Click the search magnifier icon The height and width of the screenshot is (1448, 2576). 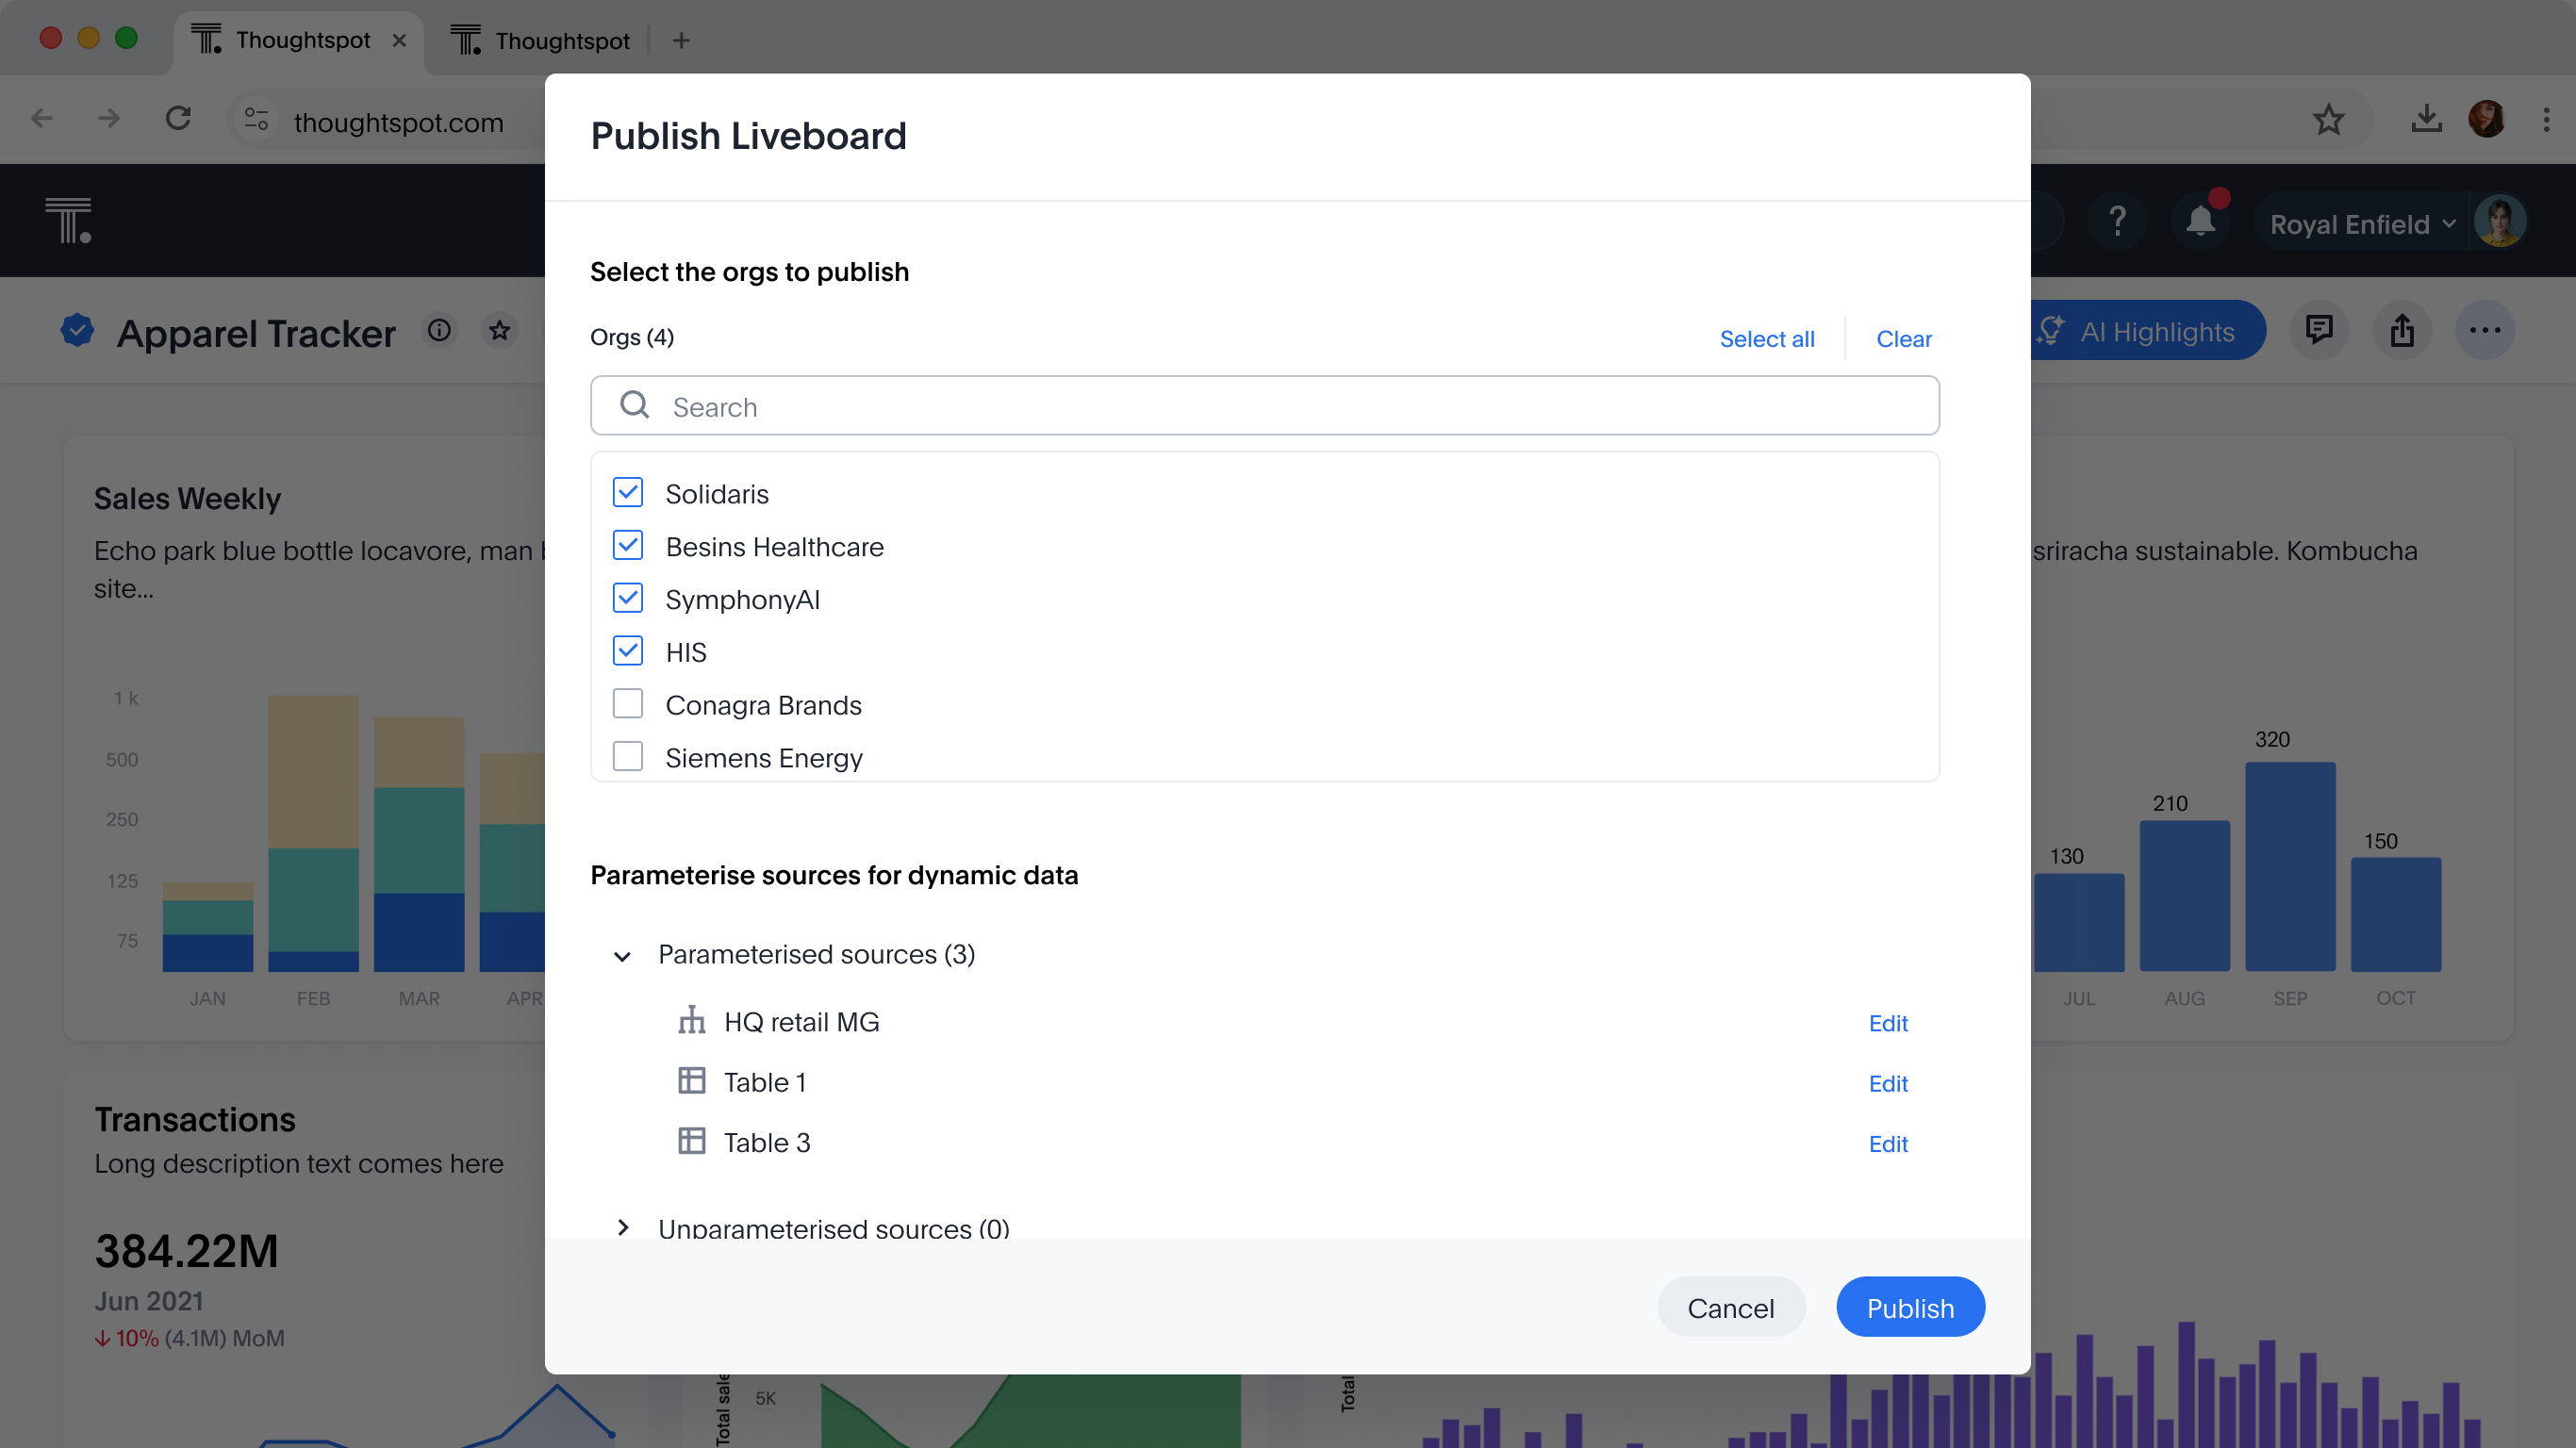635,405
